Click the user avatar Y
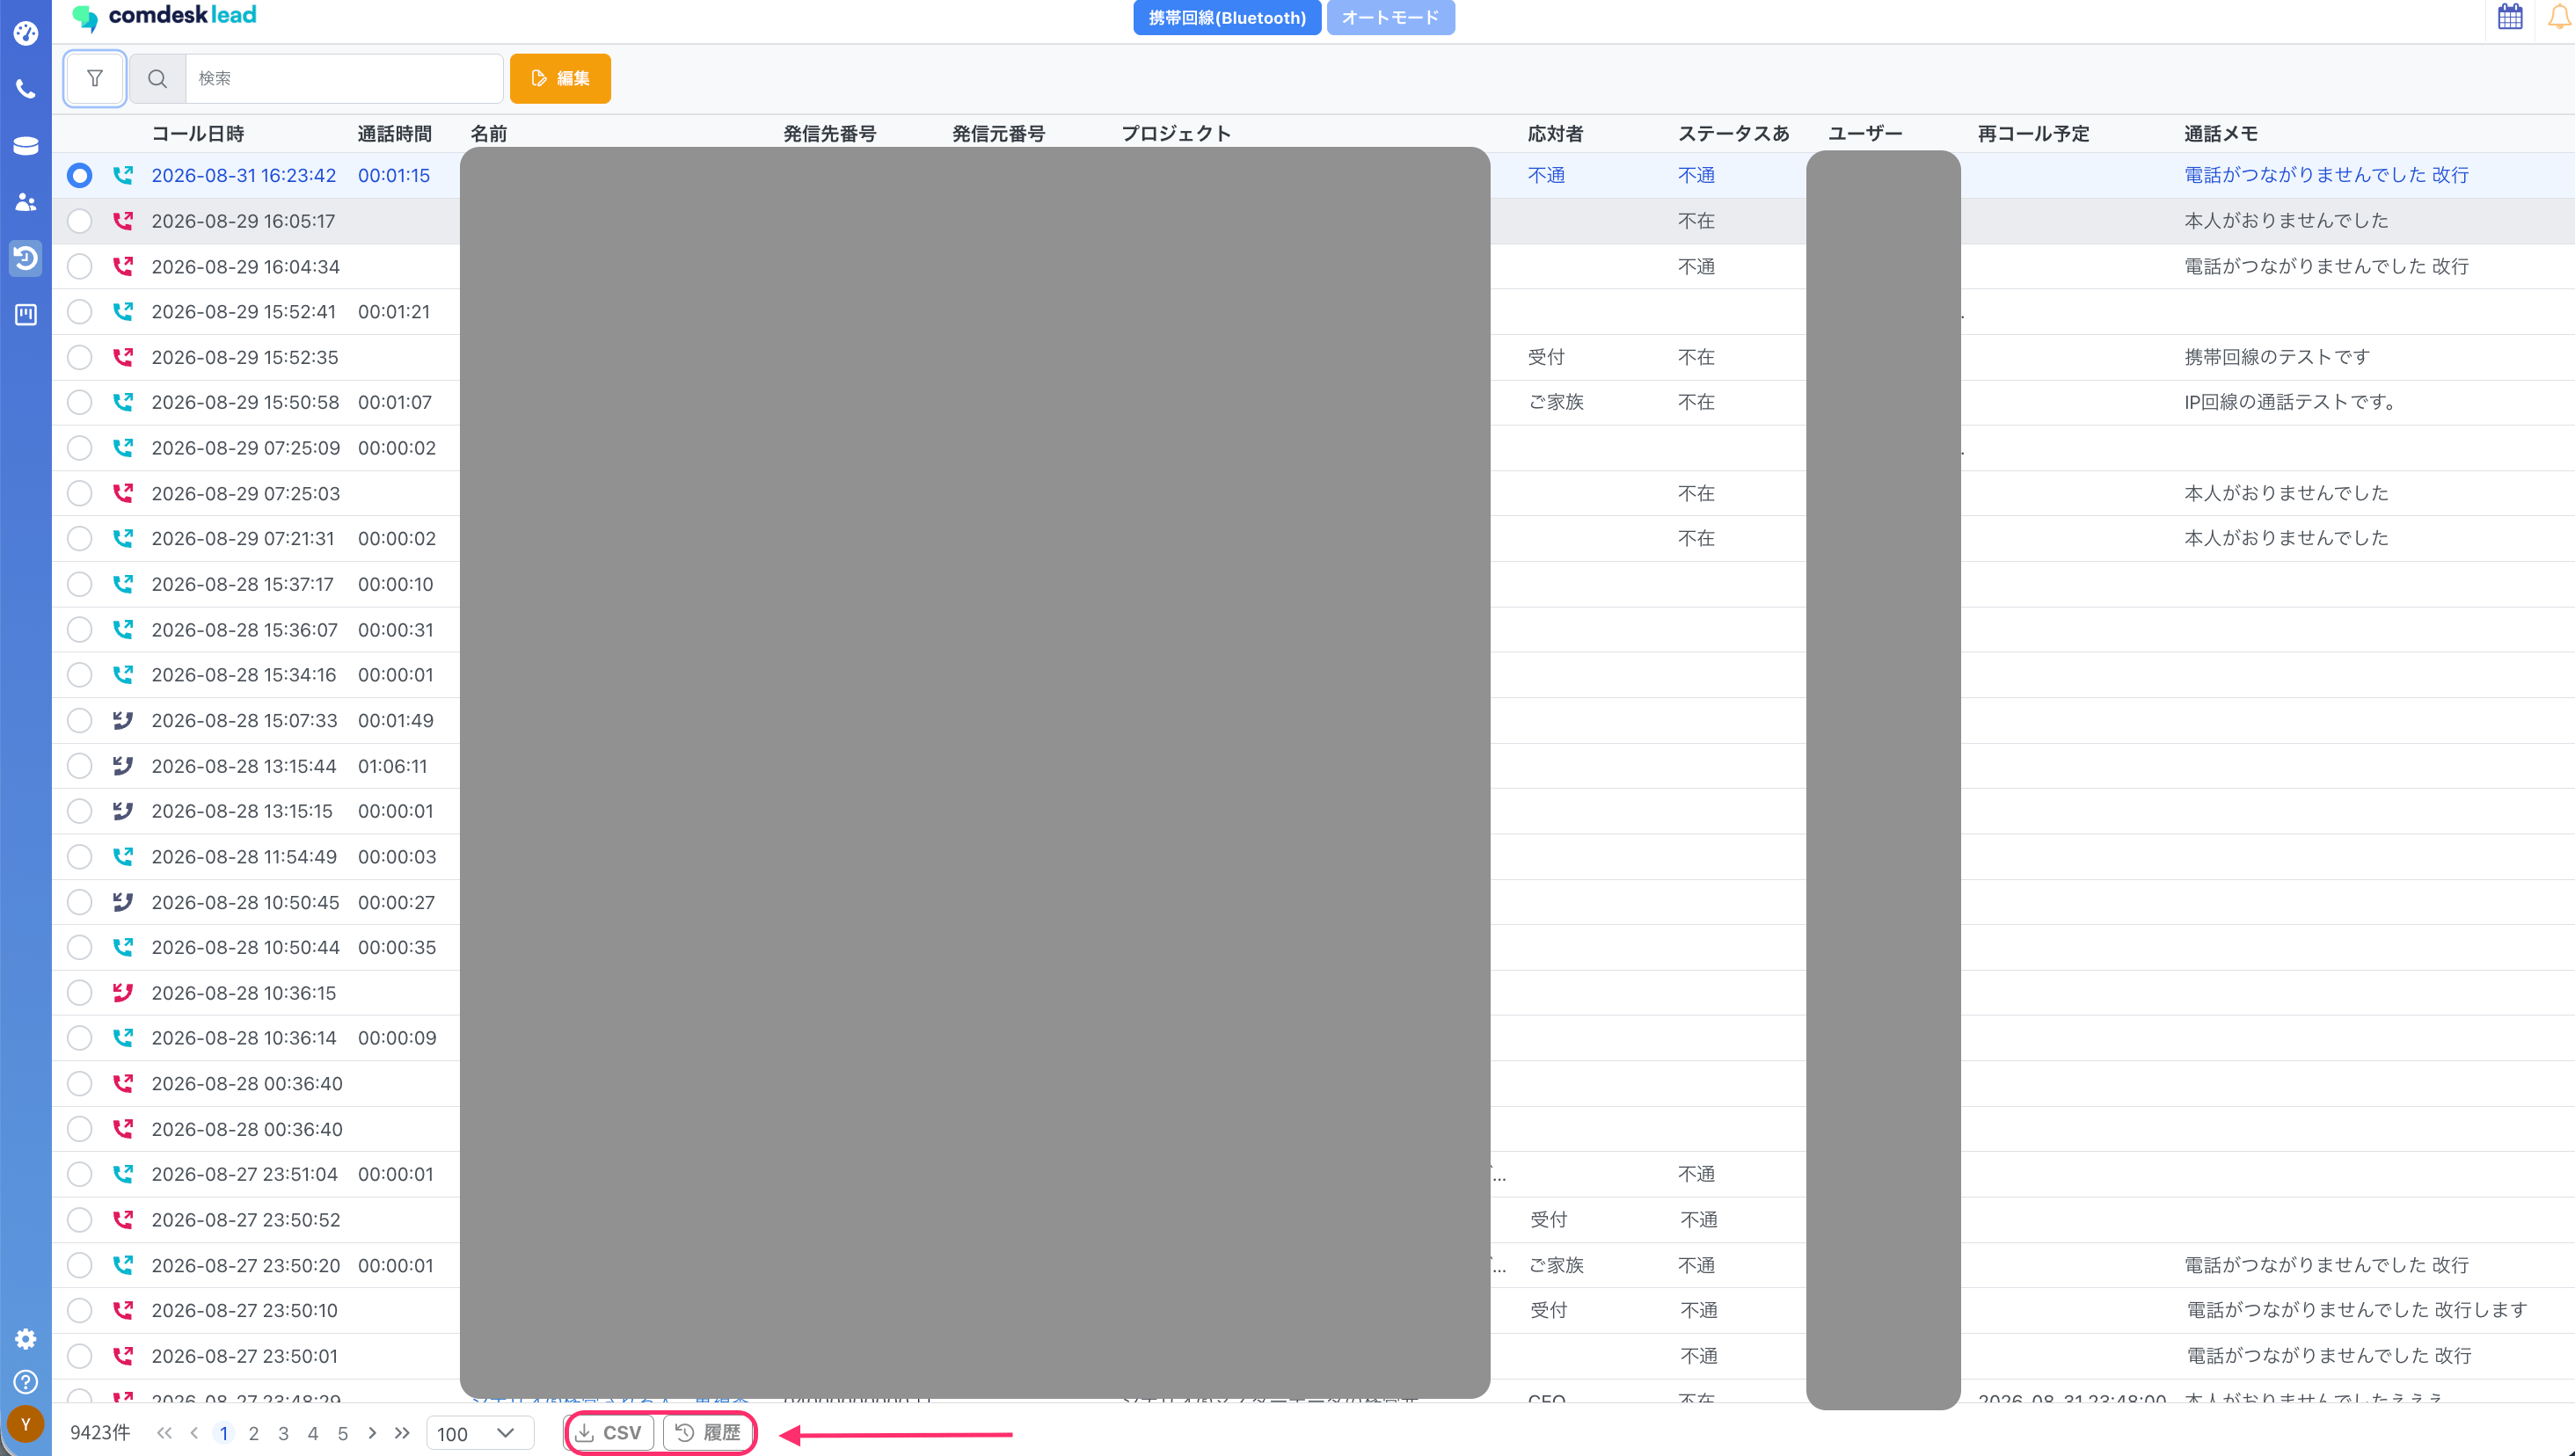The height and width of the screenshot is (1456, 2575). 26,1424
